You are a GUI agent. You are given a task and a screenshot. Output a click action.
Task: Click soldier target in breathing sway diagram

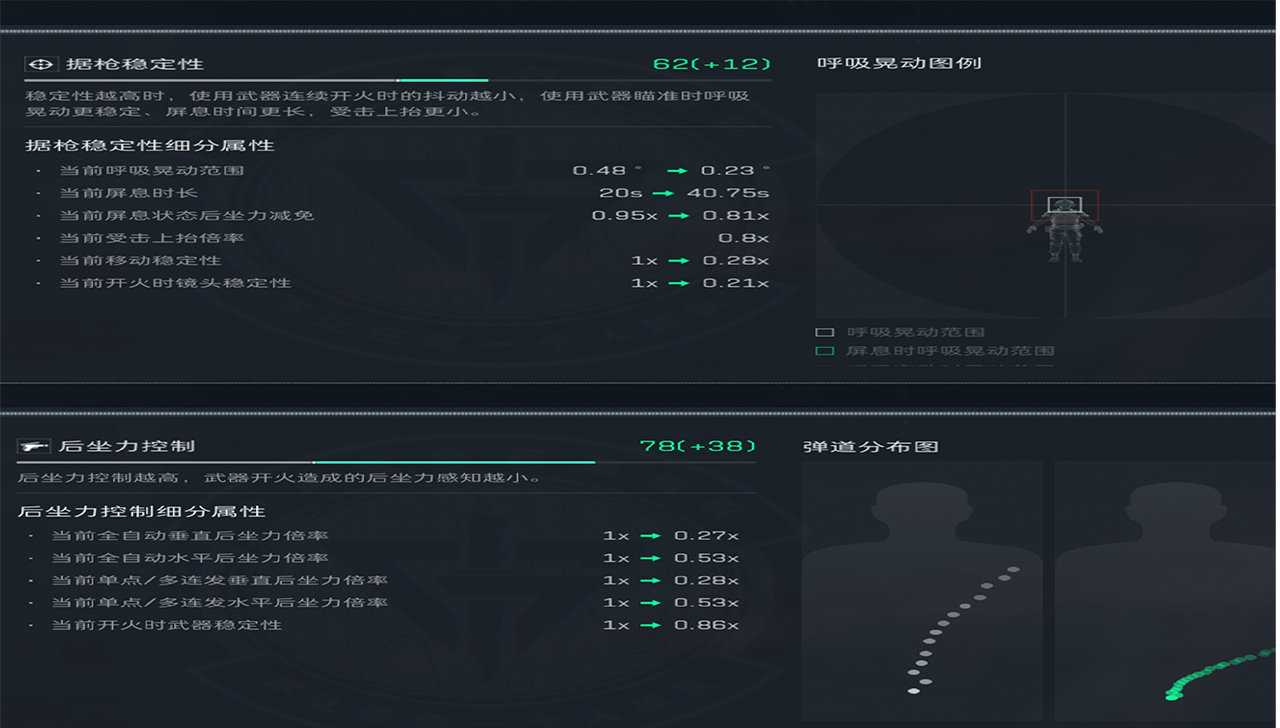[1065, 228]
